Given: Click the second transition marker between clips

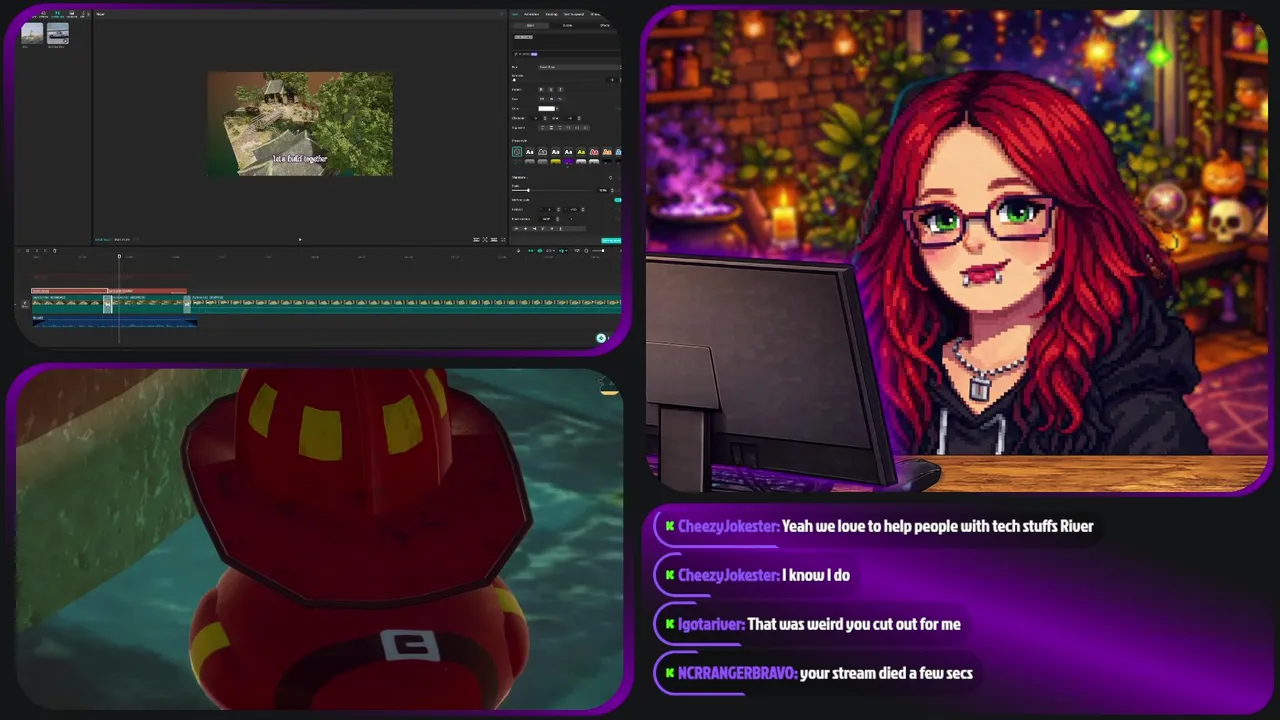Looking at the screenshot, I should pos(187,304).
